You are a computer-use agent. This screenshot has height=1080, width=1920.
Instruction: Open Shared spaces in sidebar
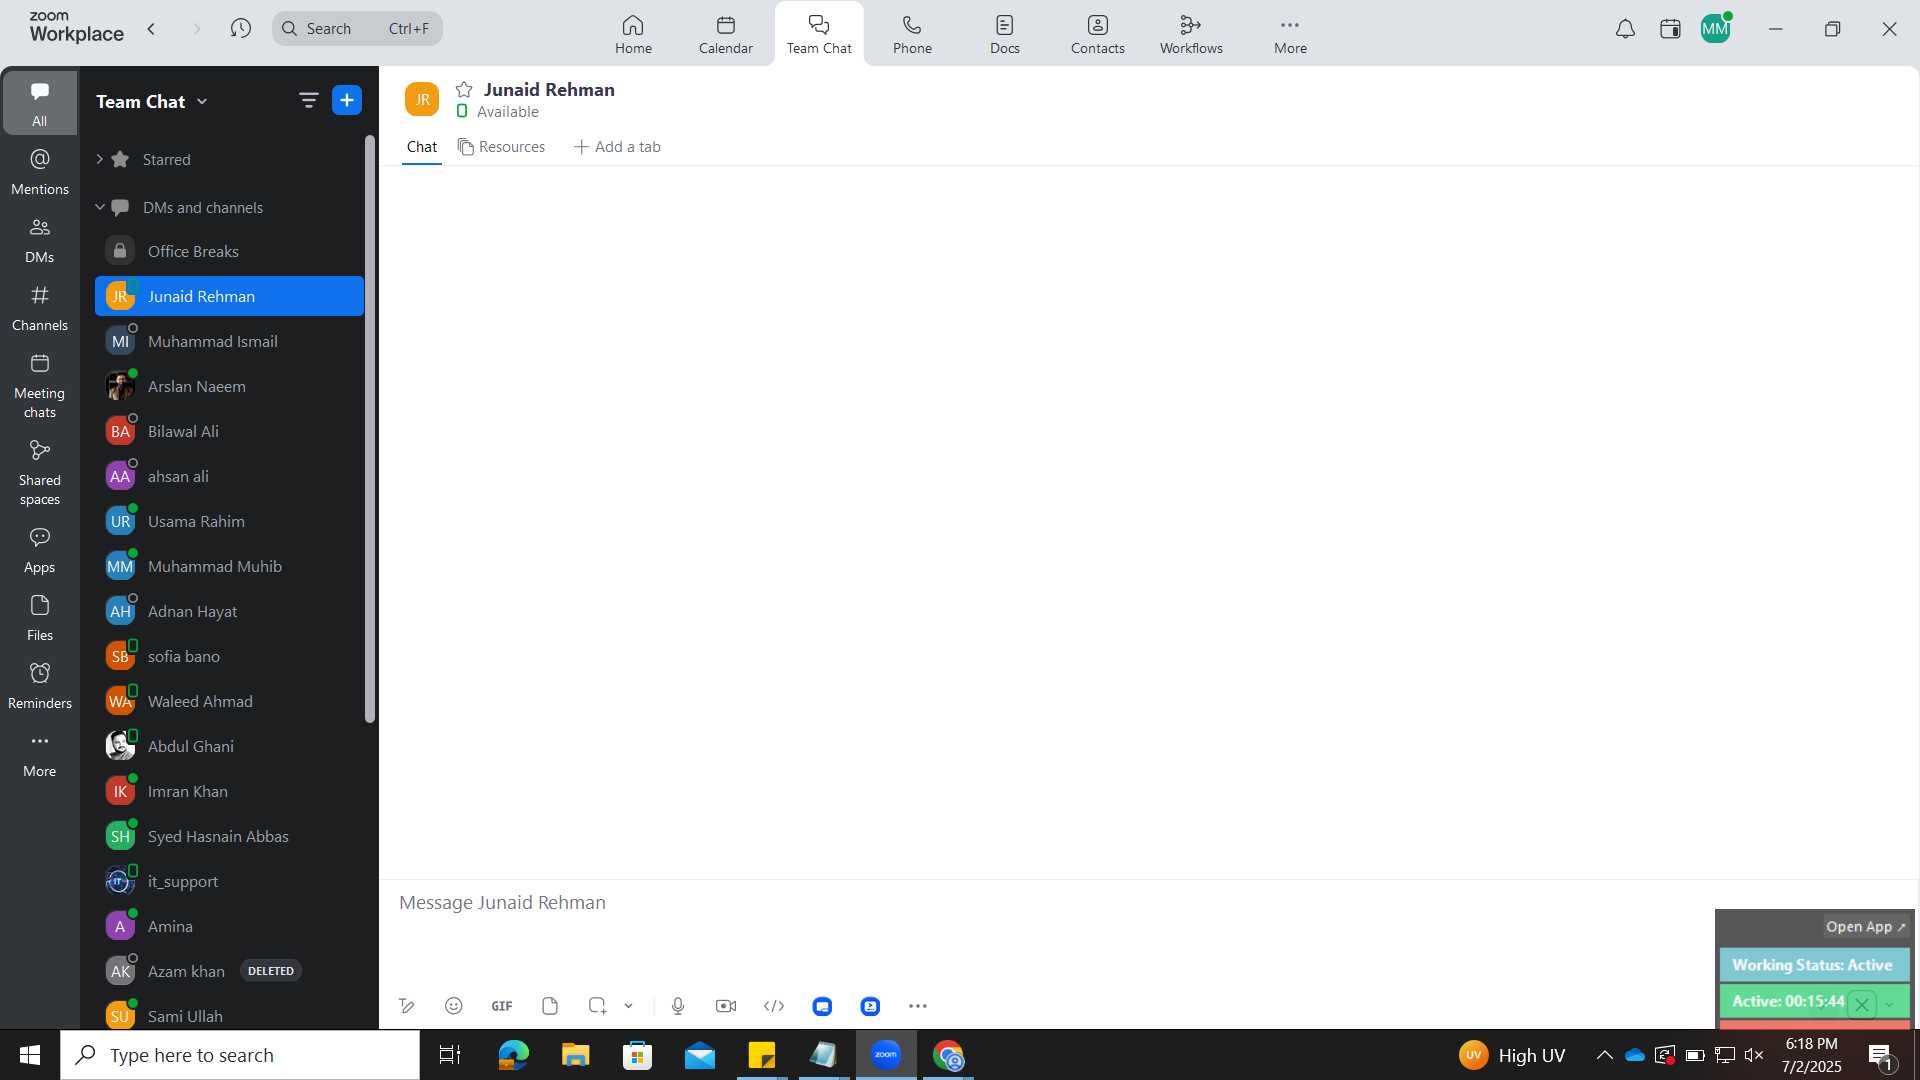tap(39, 472)
